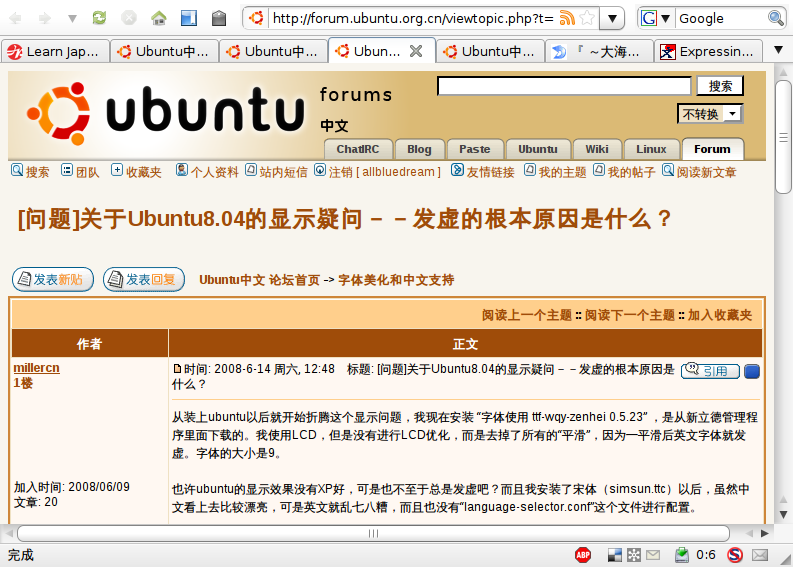Close the active Ubun... tab
793x567 pixels.
[x=416, y=51]
